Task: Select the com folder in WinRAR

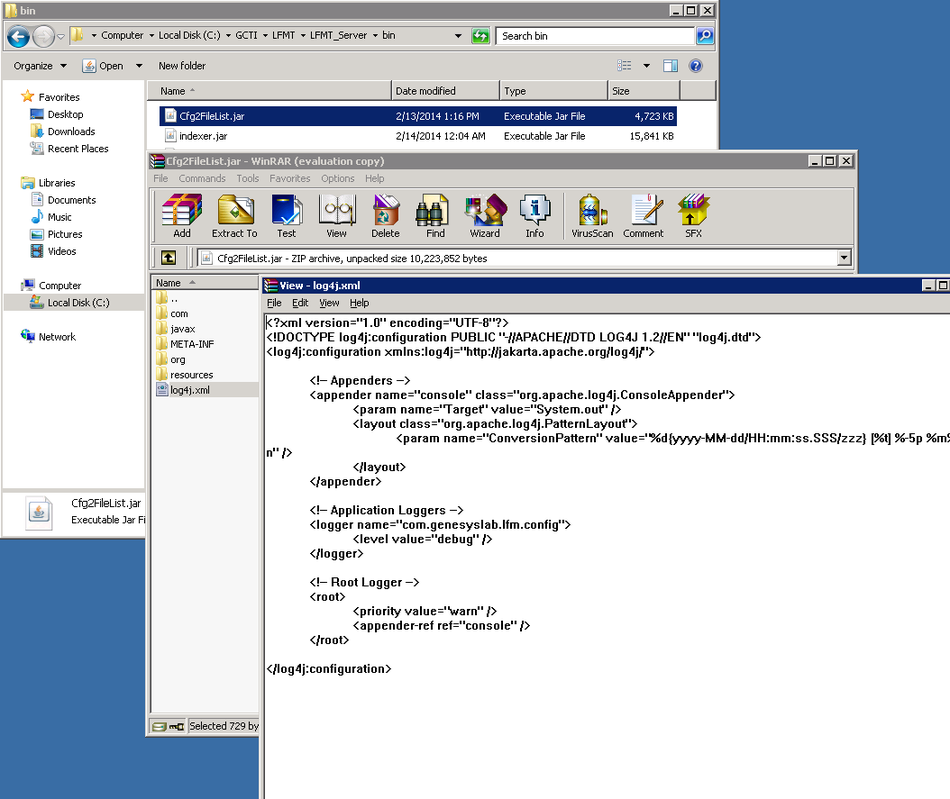Action: click(179, 314)
